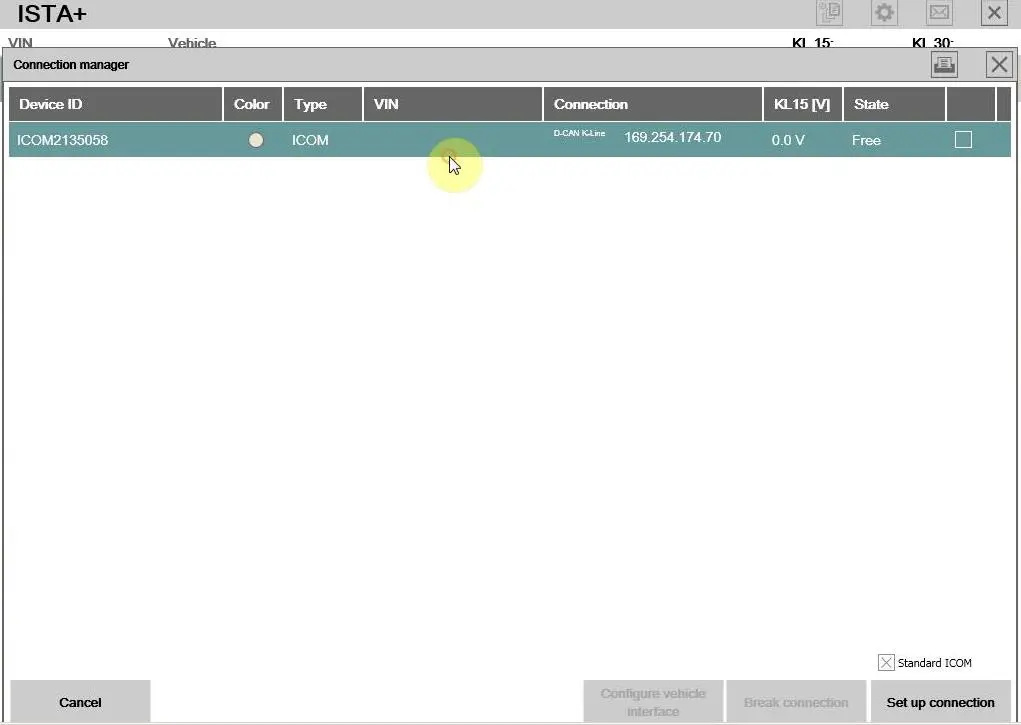Click the VIN column header in the table
The height and width of the screenshot is (725, 1021).
pos(453,104)
